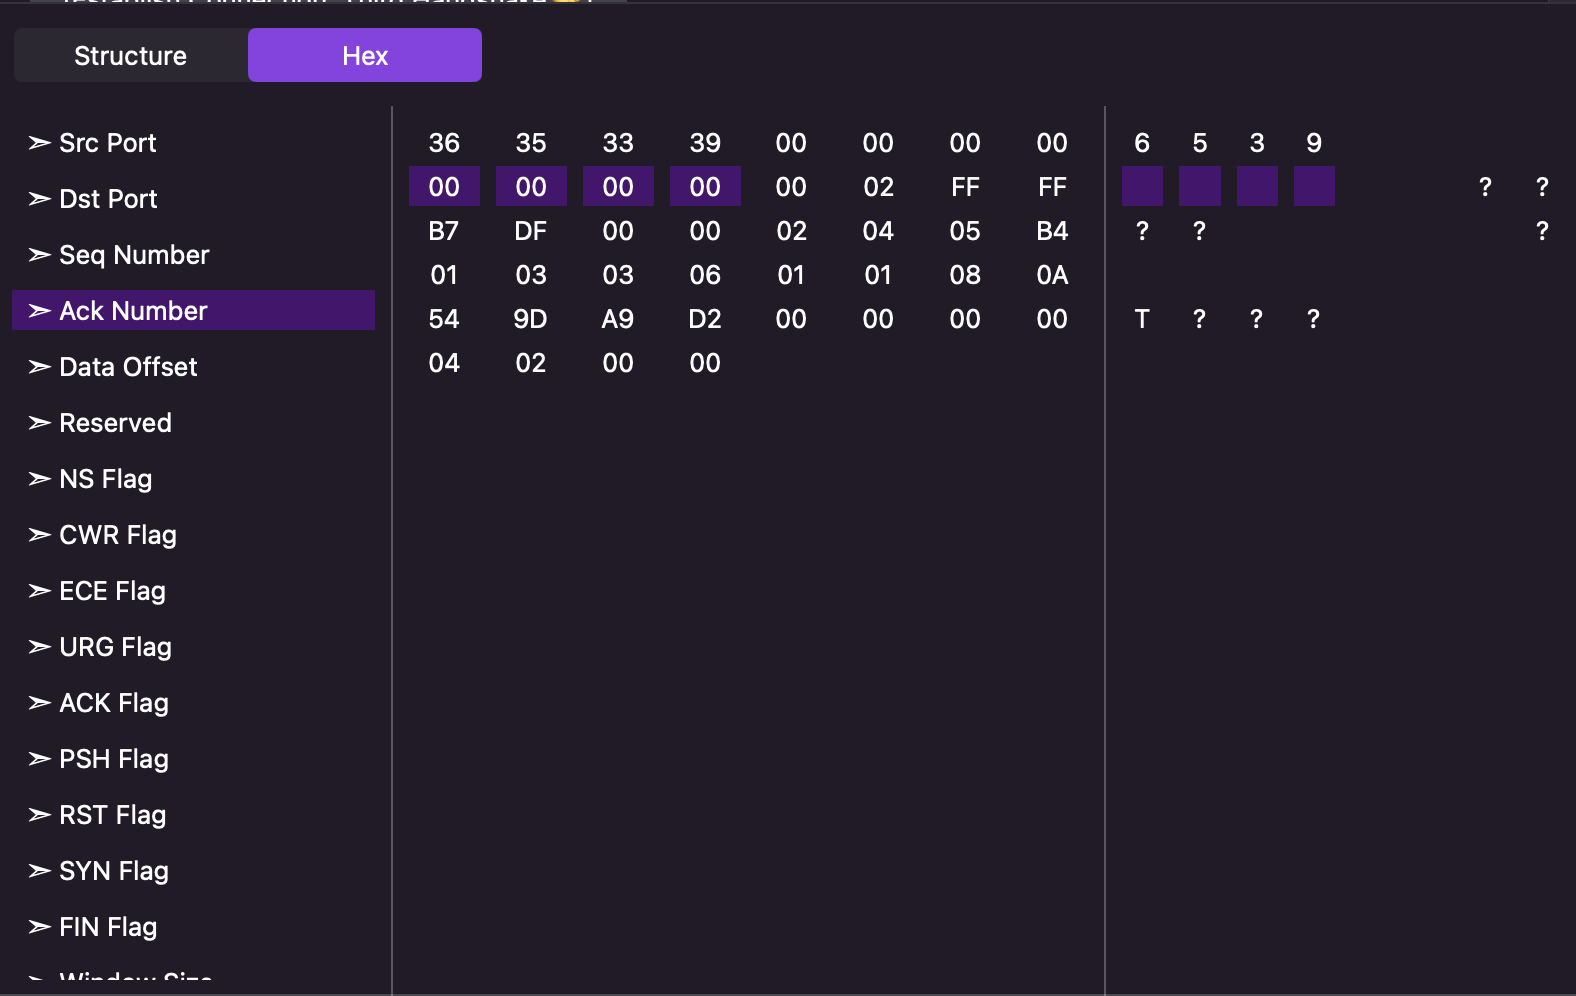Click first highlighted ASCII cell

tap(1142, 187)
